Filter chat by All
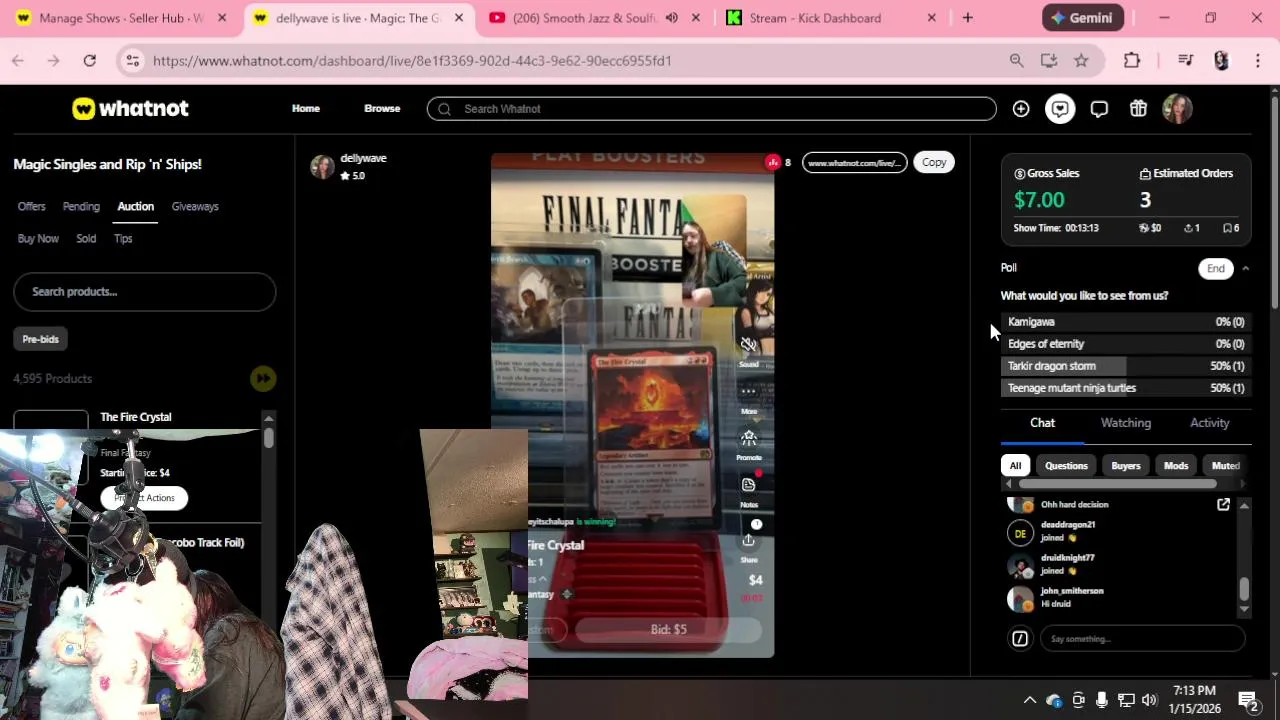 pos(1015,465)
